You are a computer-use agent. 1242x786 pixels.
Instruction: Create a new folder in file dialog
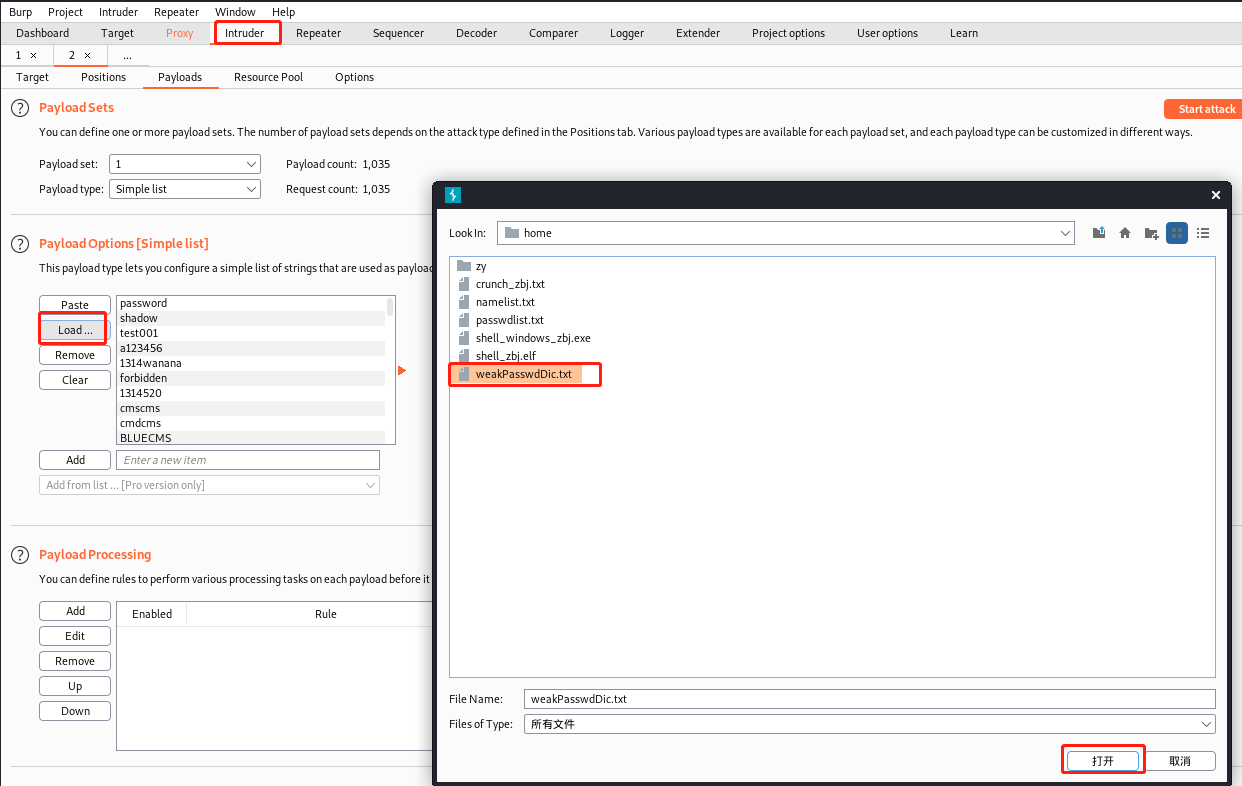[x=1151, y=233]
